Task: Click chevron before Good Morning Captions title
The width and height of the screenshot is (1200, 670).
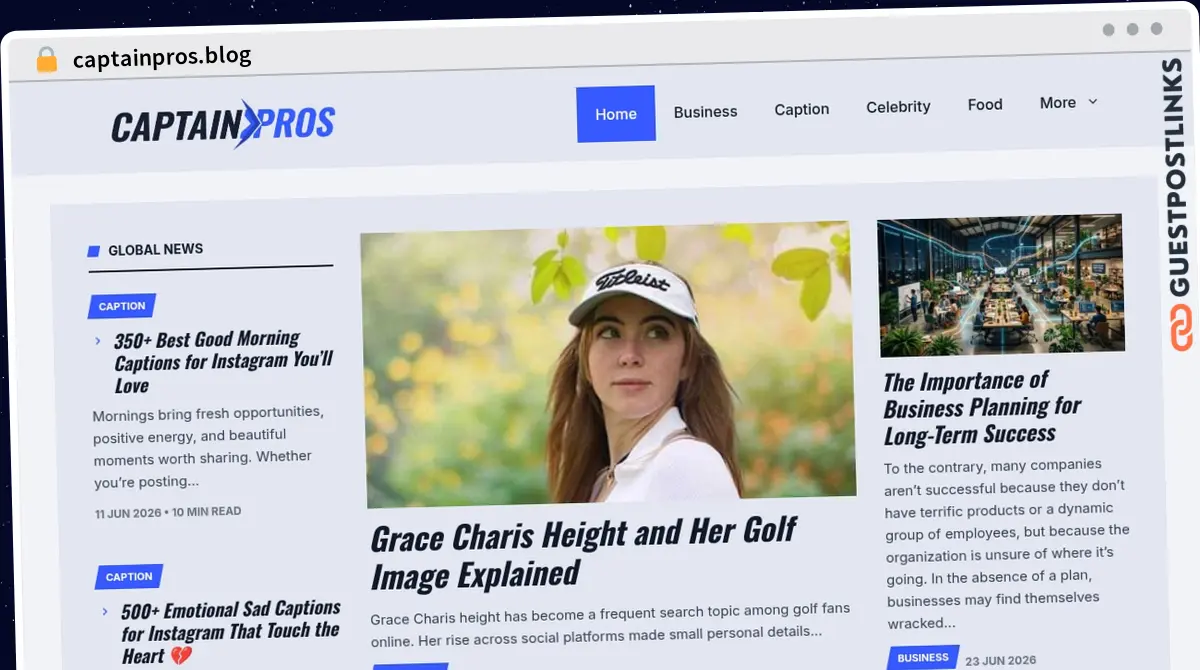Action: pos(98,341)
